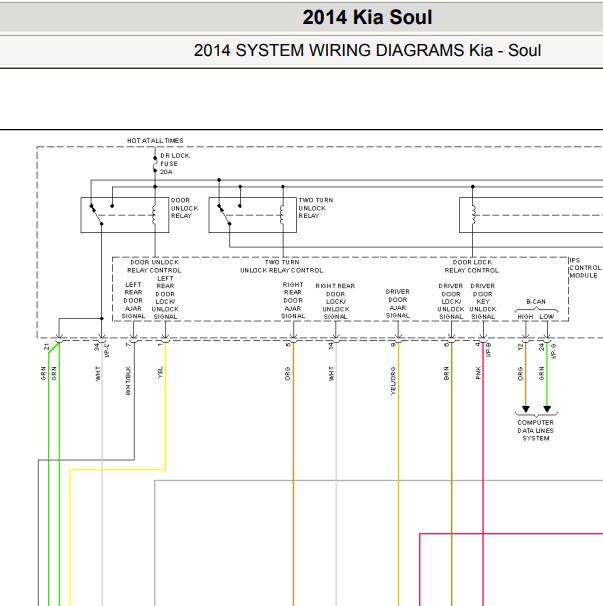
Task: Select the "LOW" label under B-CAN
Action: pyautogui.click(x=547, y=317)
